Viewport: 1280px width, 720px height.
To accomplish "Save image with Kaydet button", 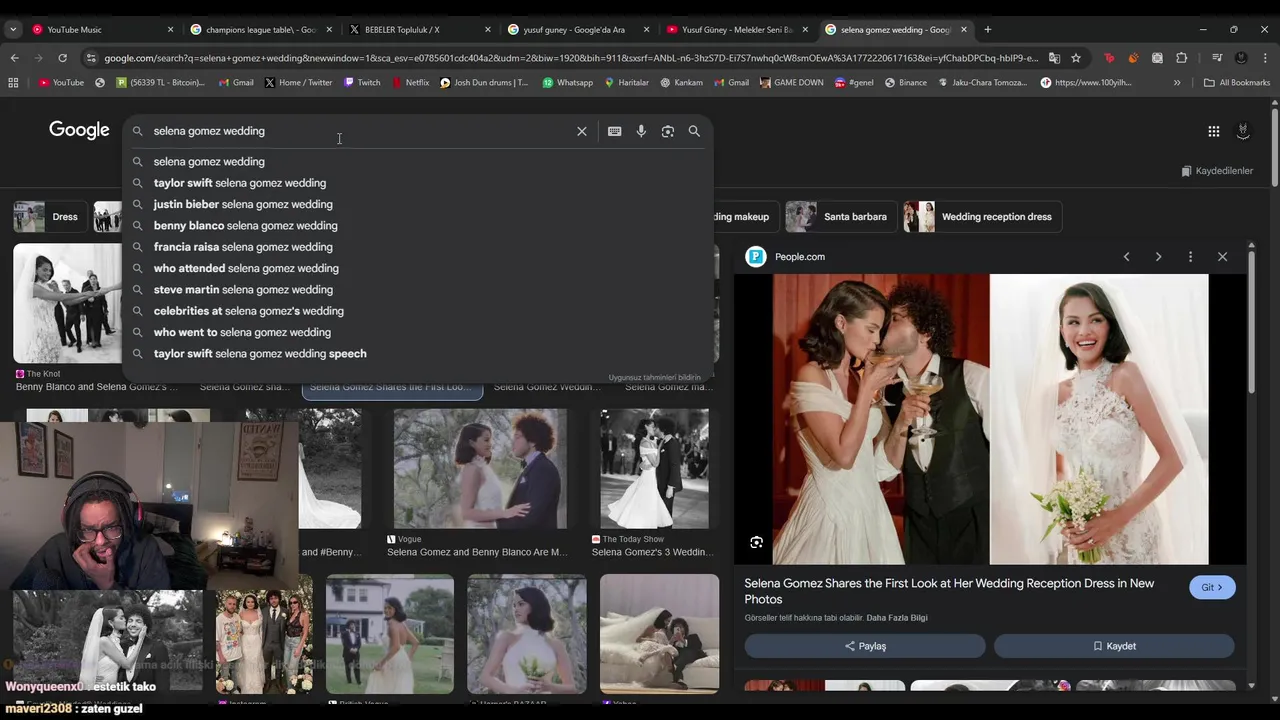I will click(x=1114, y=646).
